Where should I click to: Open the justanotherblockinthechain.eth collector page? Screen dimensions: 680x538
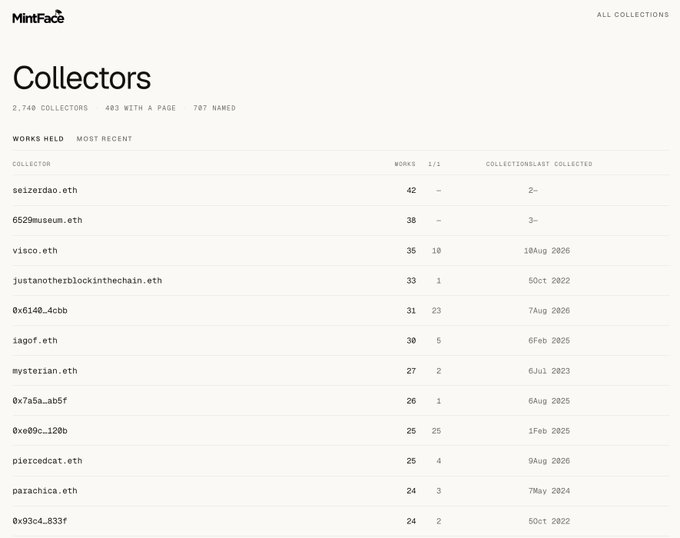click(87, 280)
